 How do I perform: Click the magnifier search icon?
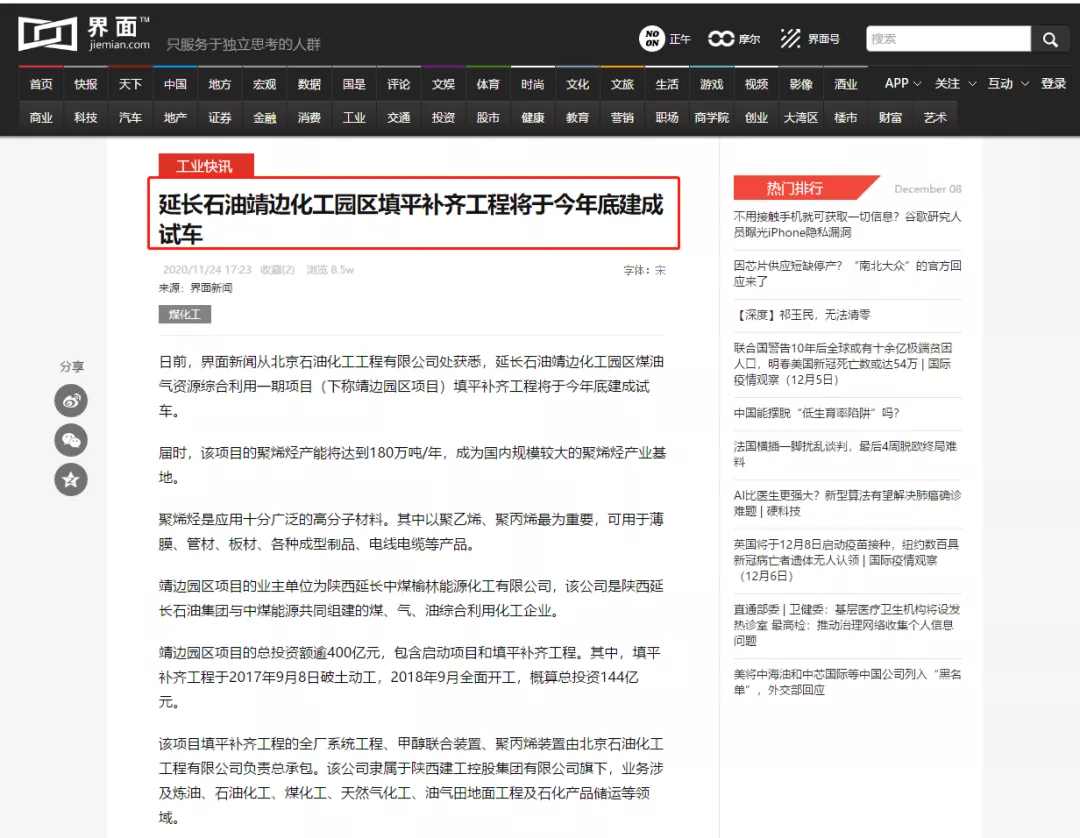[1050, 39]
